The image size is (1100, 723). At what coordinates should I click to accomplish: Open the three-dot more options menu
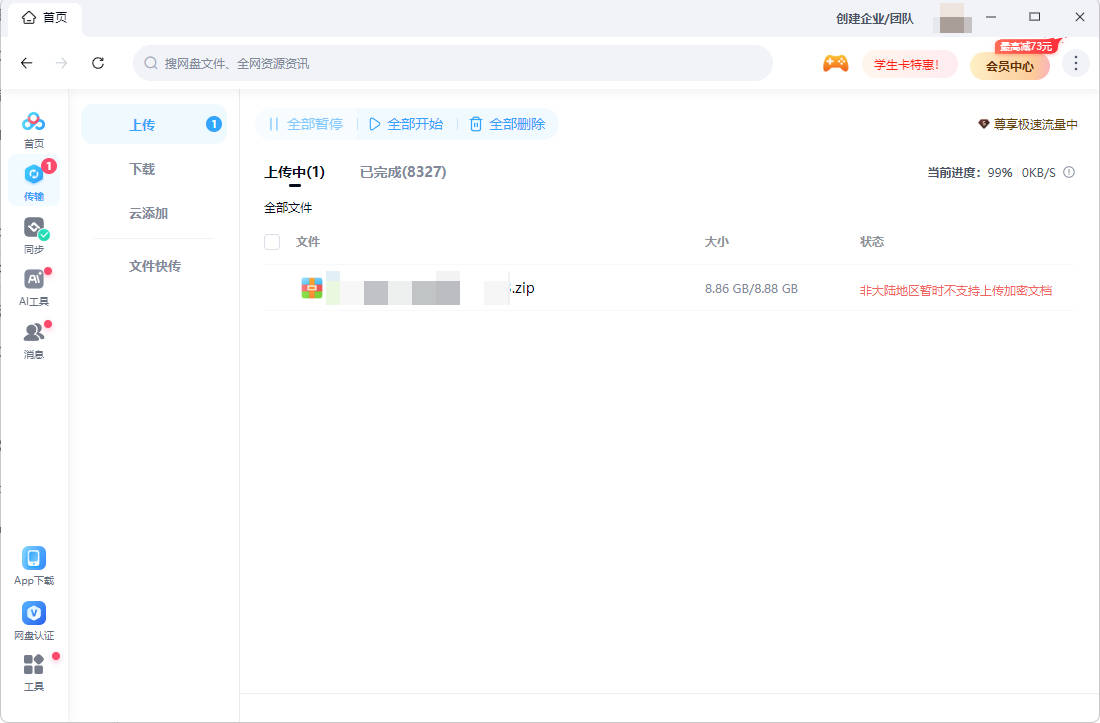click(1075, 63)
